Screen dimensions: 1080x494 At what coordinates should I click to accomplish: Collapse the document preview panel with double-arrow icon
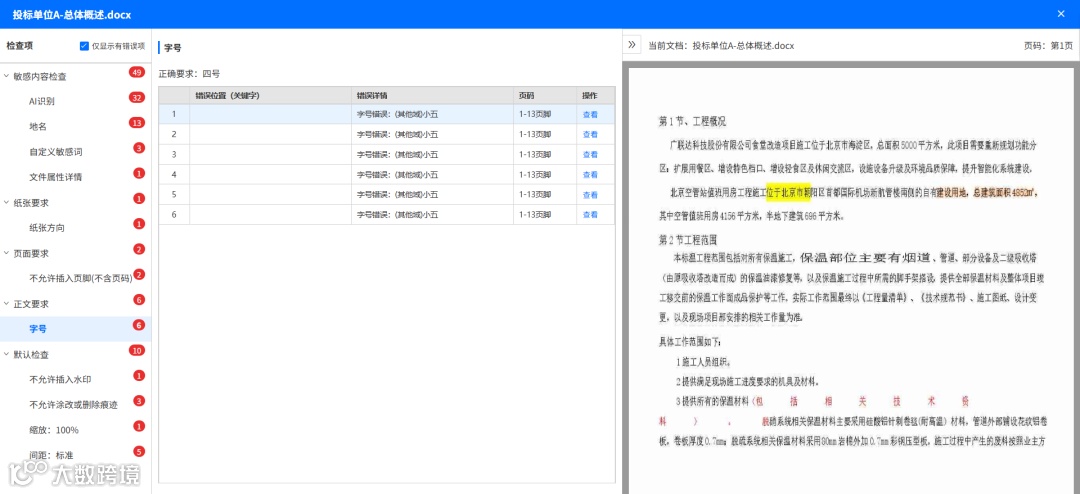(632, 45)
